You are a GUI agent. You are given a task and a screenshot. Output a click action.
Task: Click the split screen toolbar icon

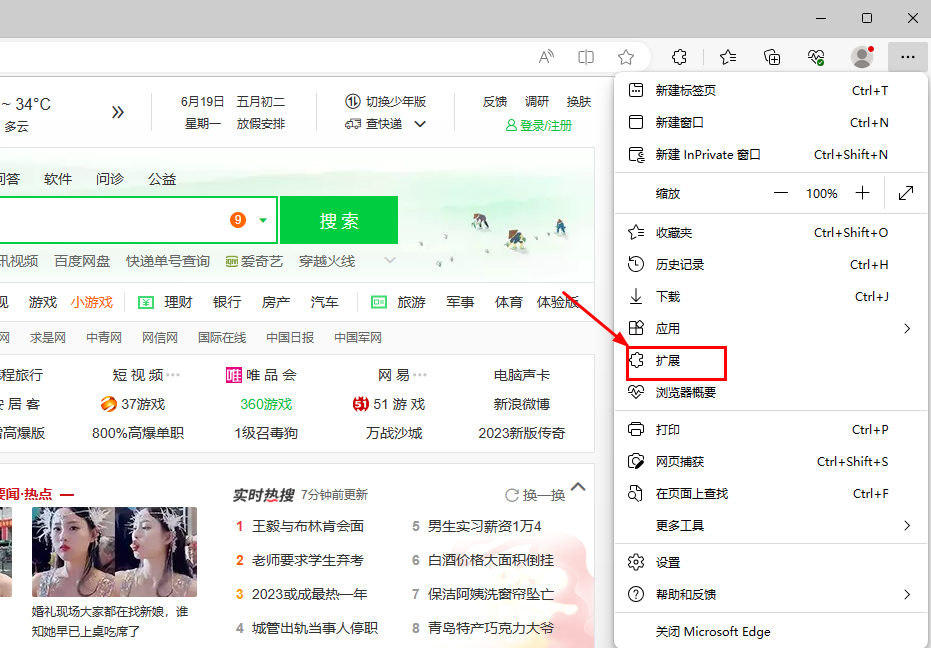click(x=585, y=57)
